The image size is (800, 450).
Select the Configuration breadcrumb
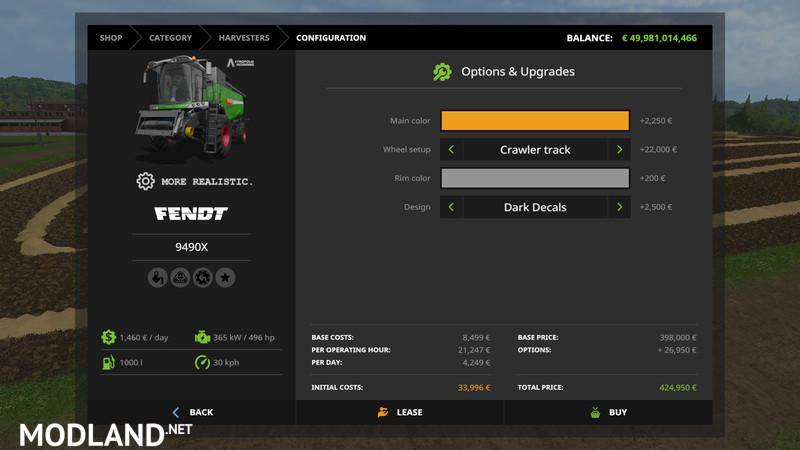[x=331, y=38]
